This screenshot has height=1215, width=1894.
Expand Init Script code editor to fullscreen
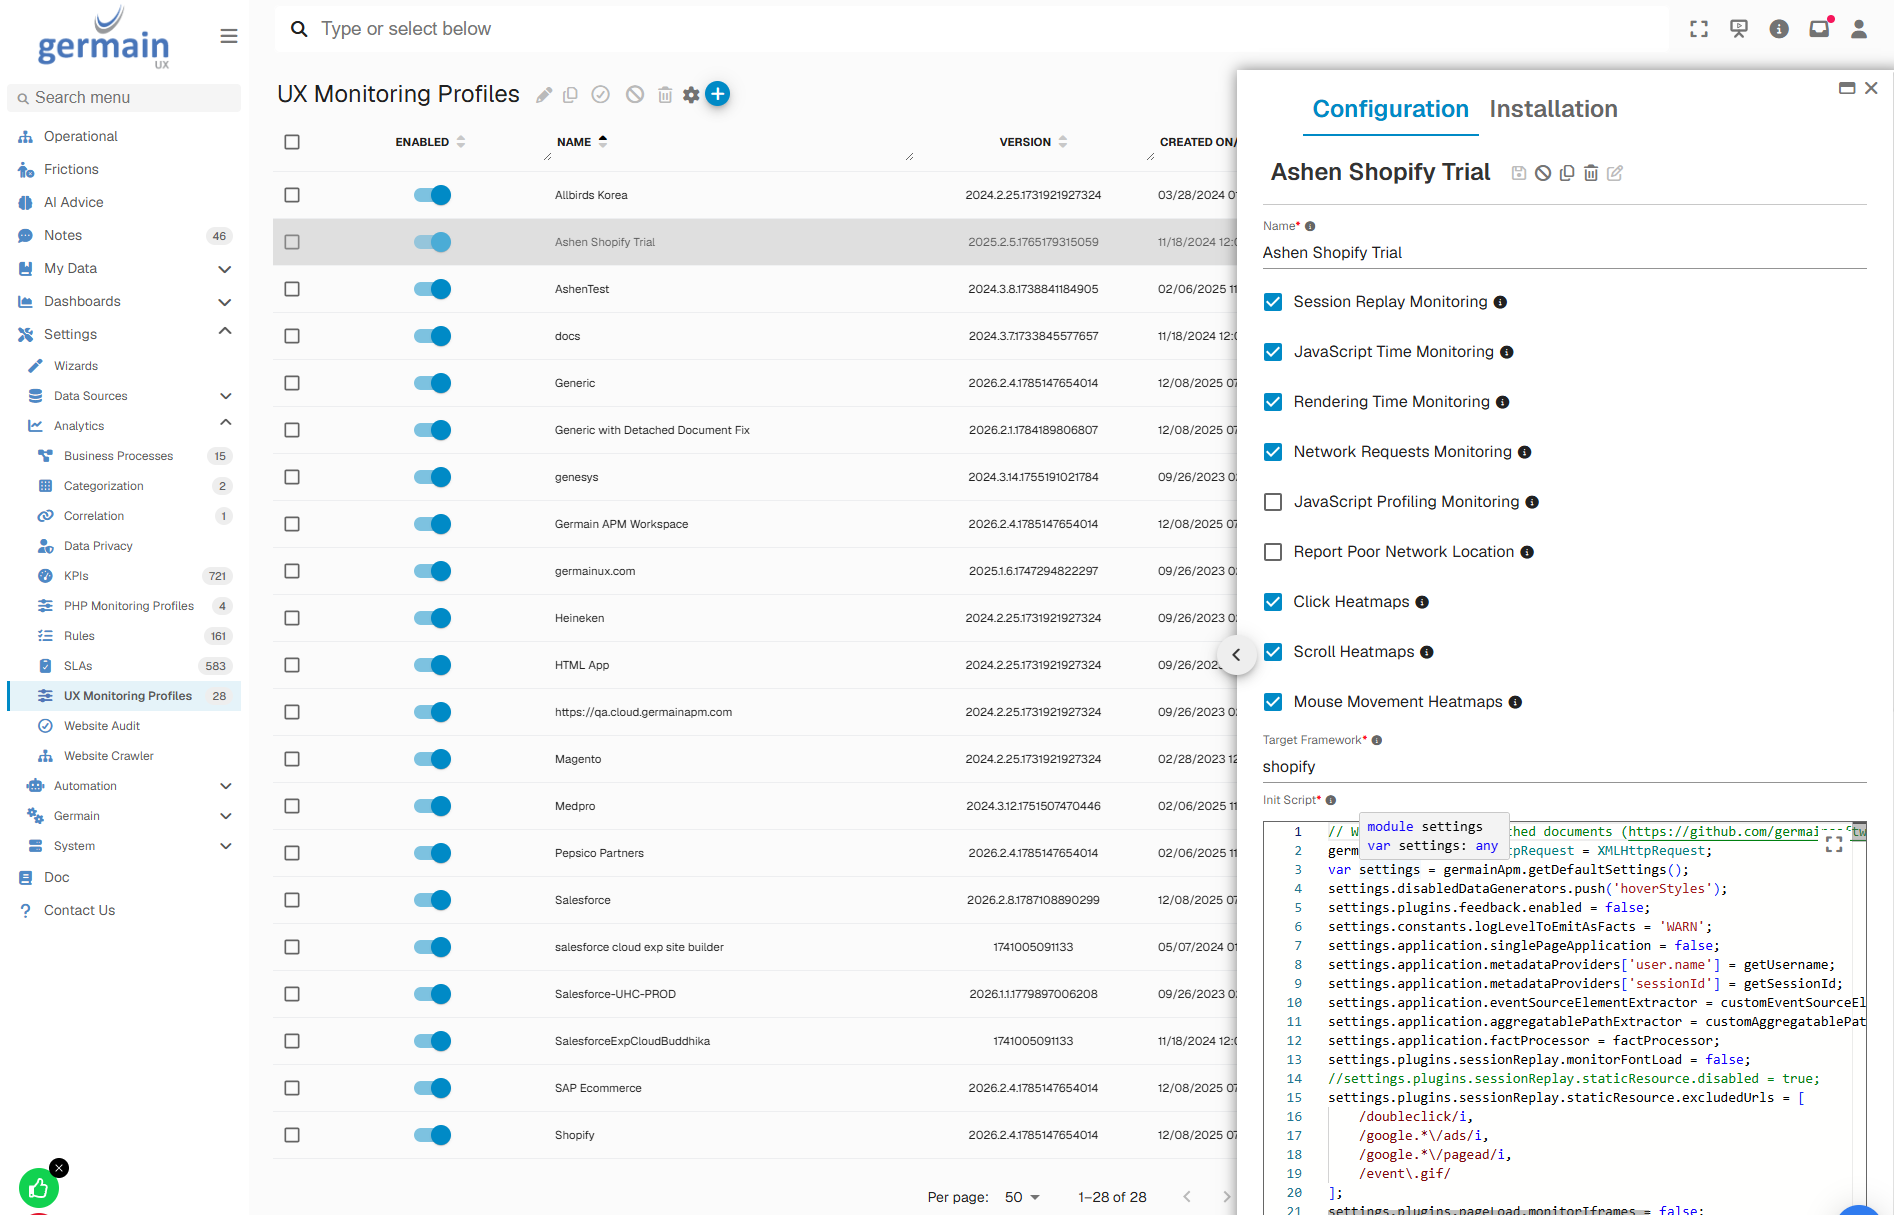coord(1834,844)
